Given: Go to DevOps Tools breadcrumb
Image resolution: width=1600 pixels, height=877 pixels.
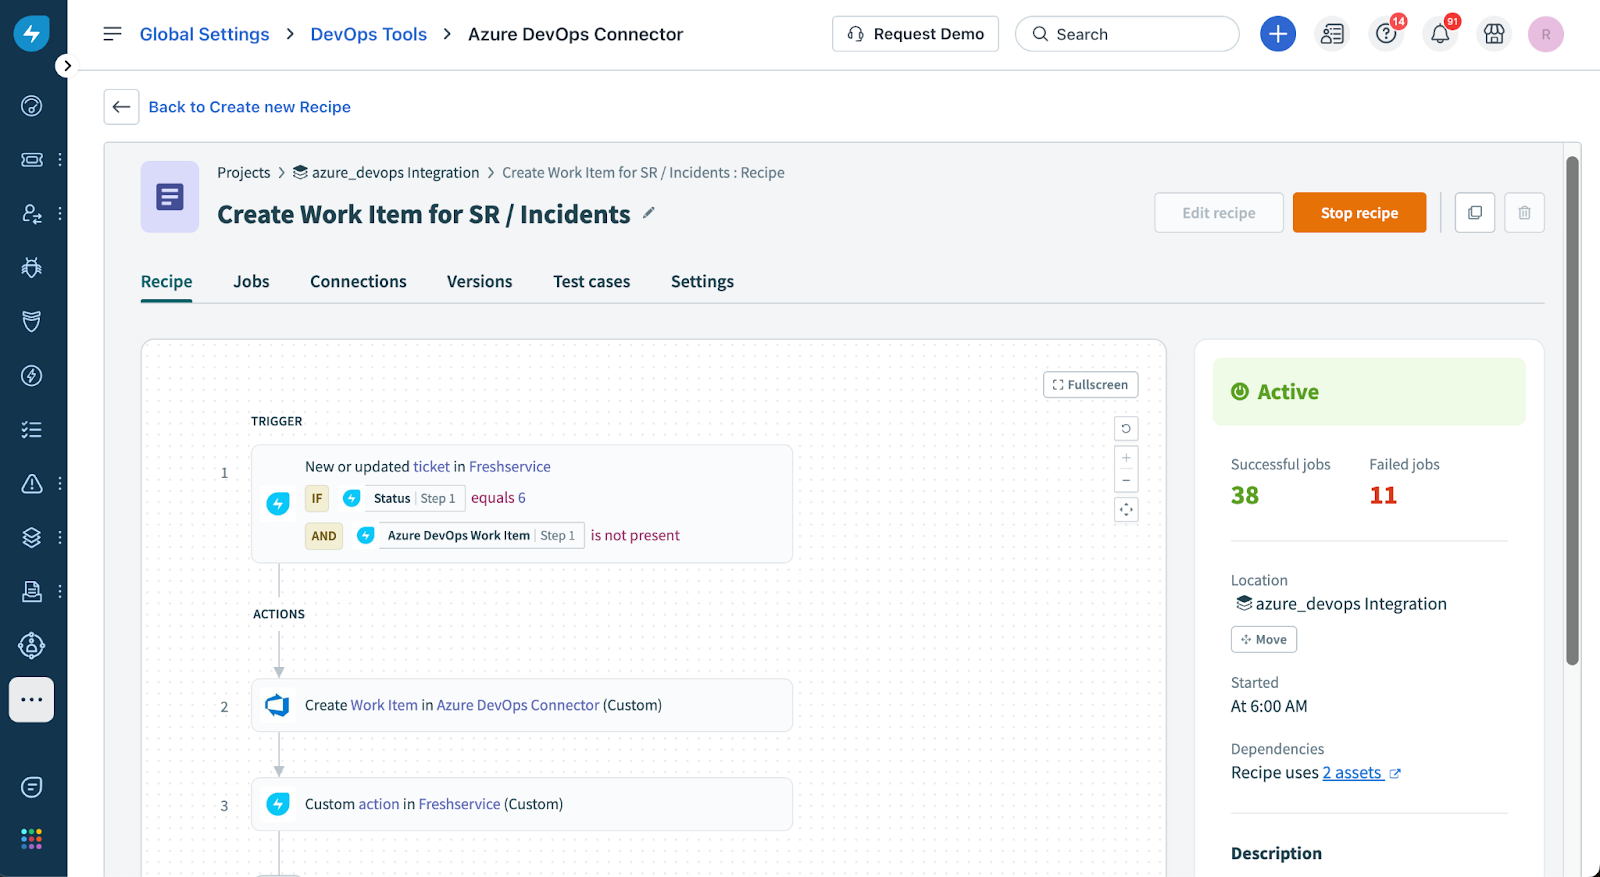Looking at the screenshot, I should click(369, 34).
